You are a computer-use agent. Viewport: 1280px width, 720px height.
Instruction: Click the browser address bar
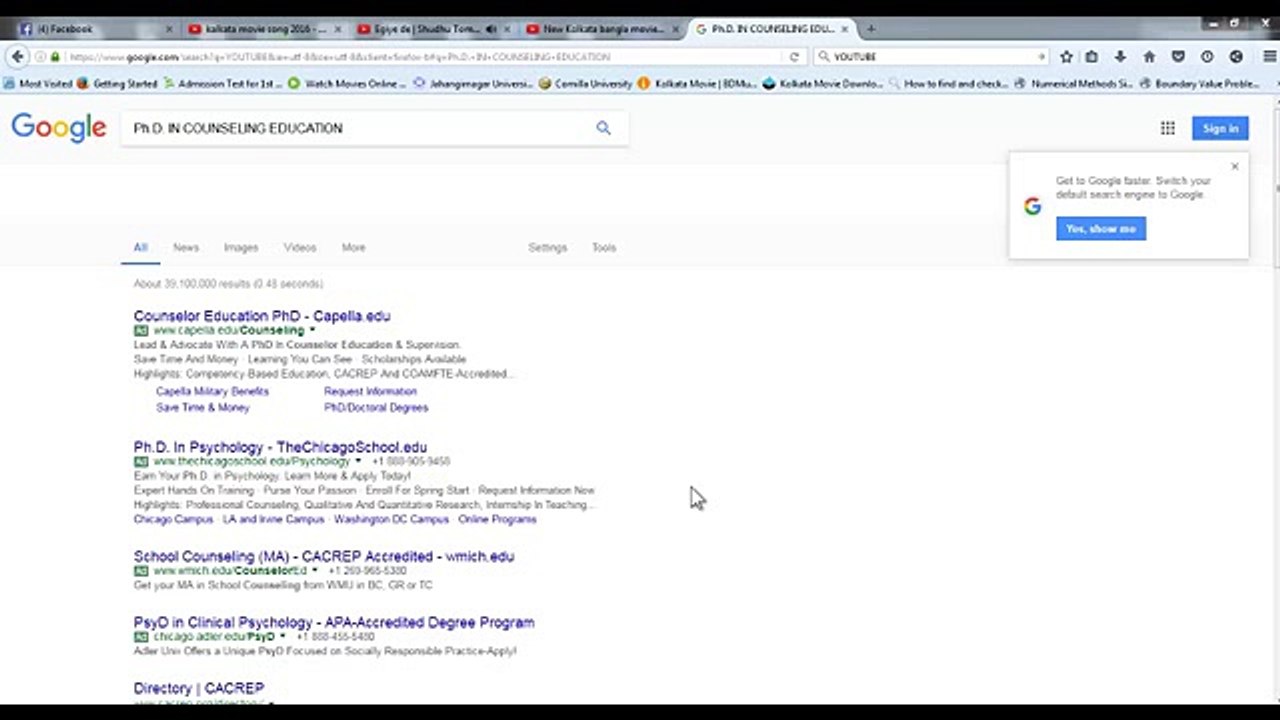point(420,57)
